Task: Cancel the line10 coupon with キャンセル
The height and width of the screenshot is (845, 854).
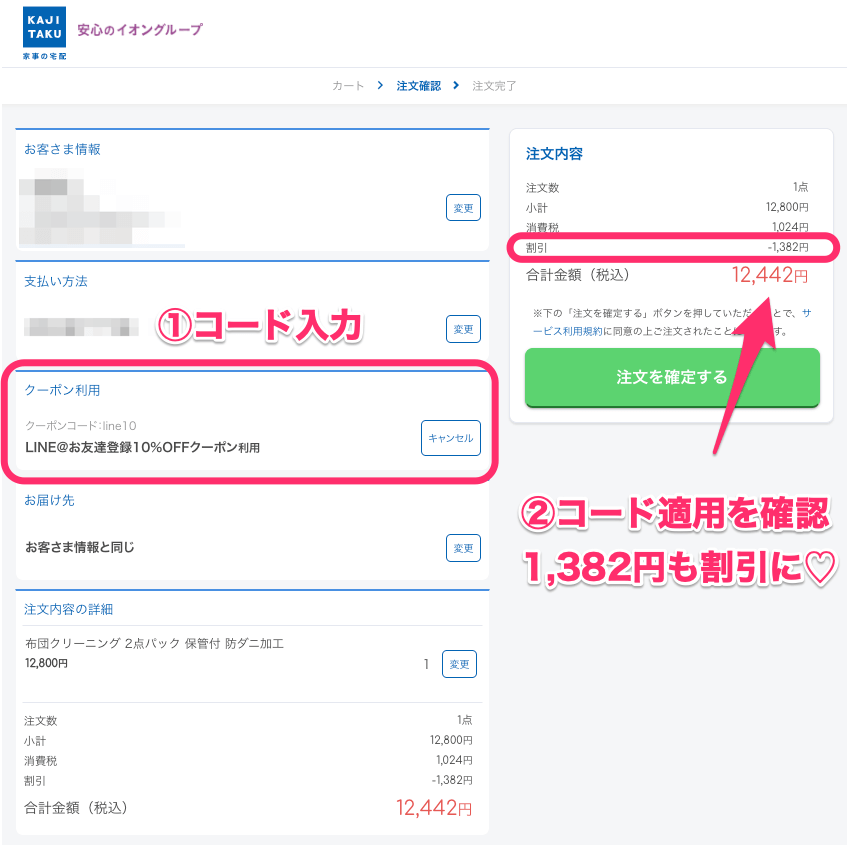Action: click(451, 438)
